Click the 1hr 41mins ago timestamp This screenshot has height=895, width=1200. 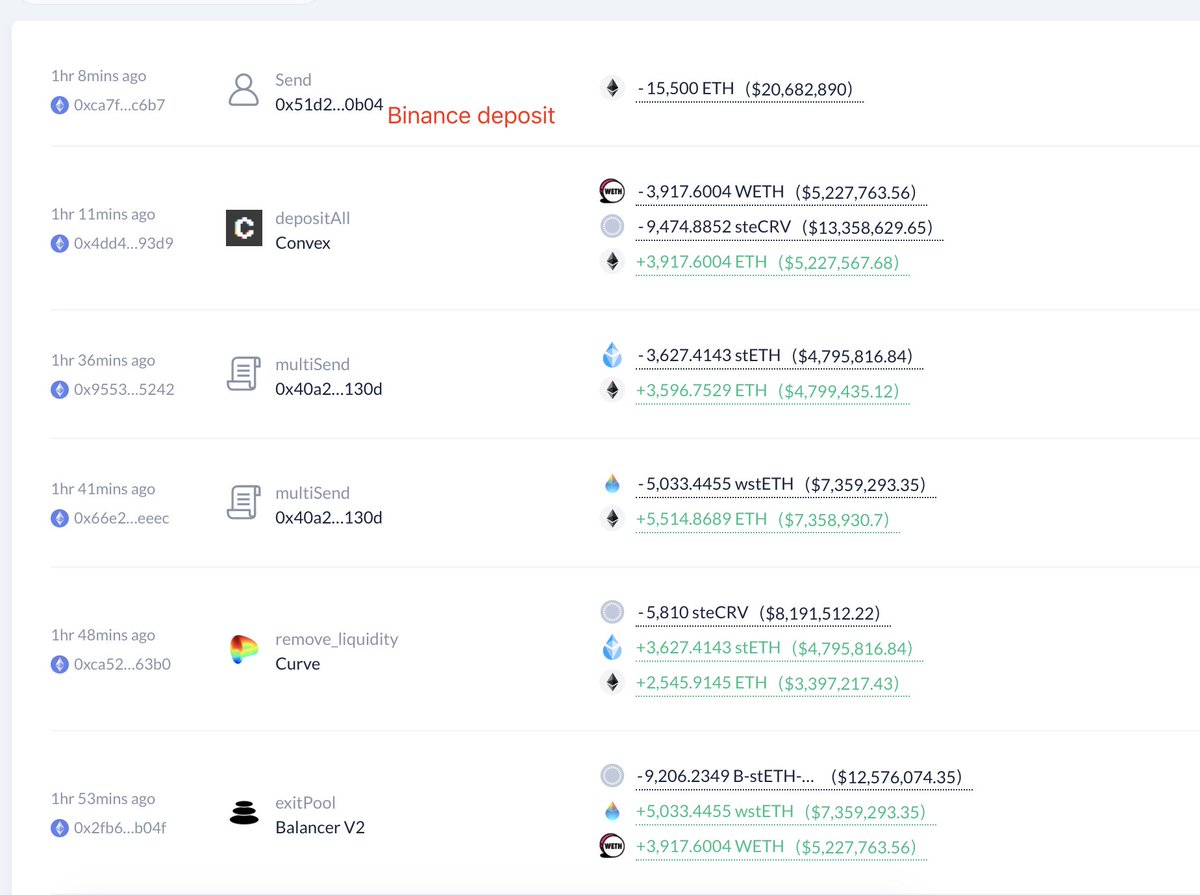click(x=103, y=489)
